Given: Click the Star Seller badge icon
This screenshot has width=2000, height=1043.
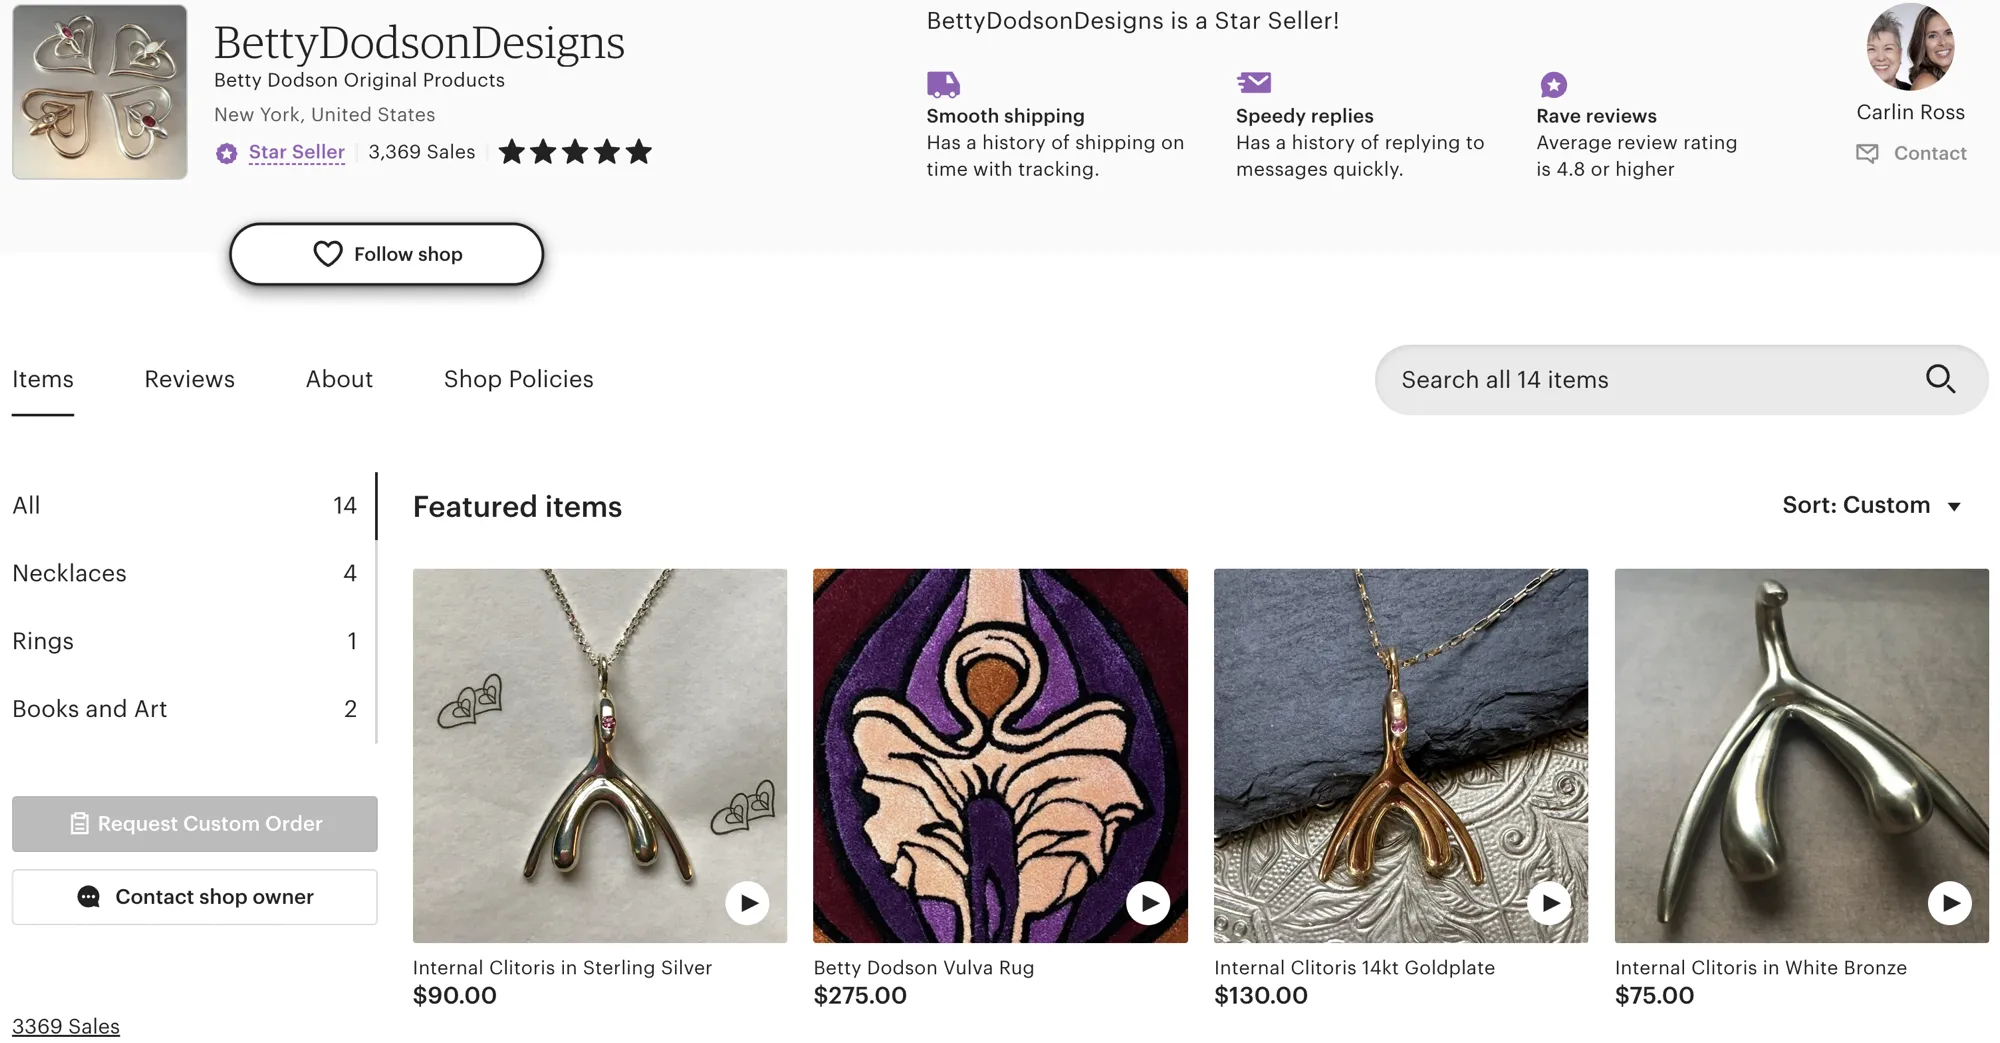Looking at the screenshot, I should (x=227, y=153).
